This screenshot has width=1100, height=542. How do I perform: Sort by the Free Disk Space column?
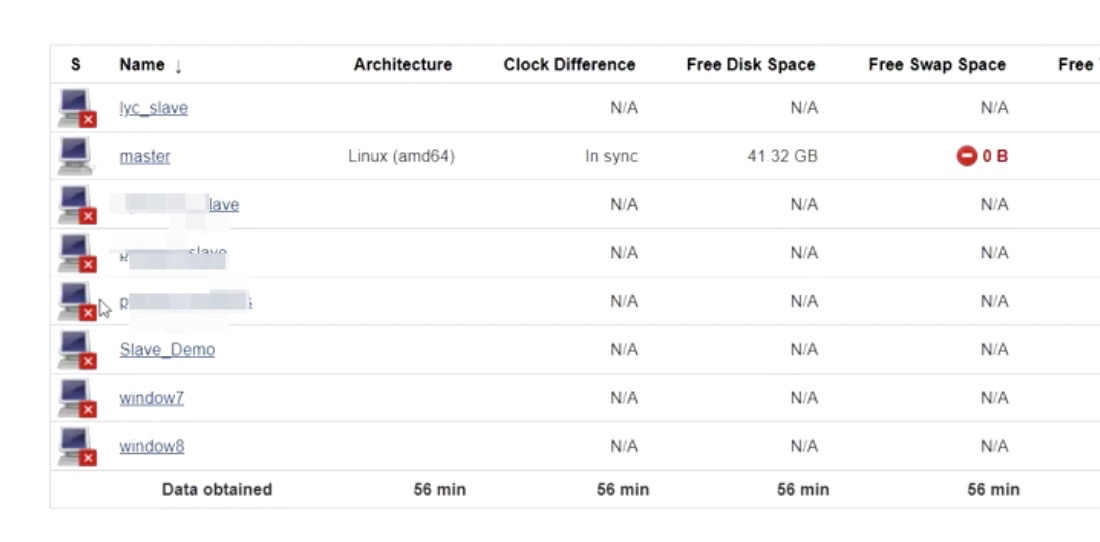coord(750,65)
